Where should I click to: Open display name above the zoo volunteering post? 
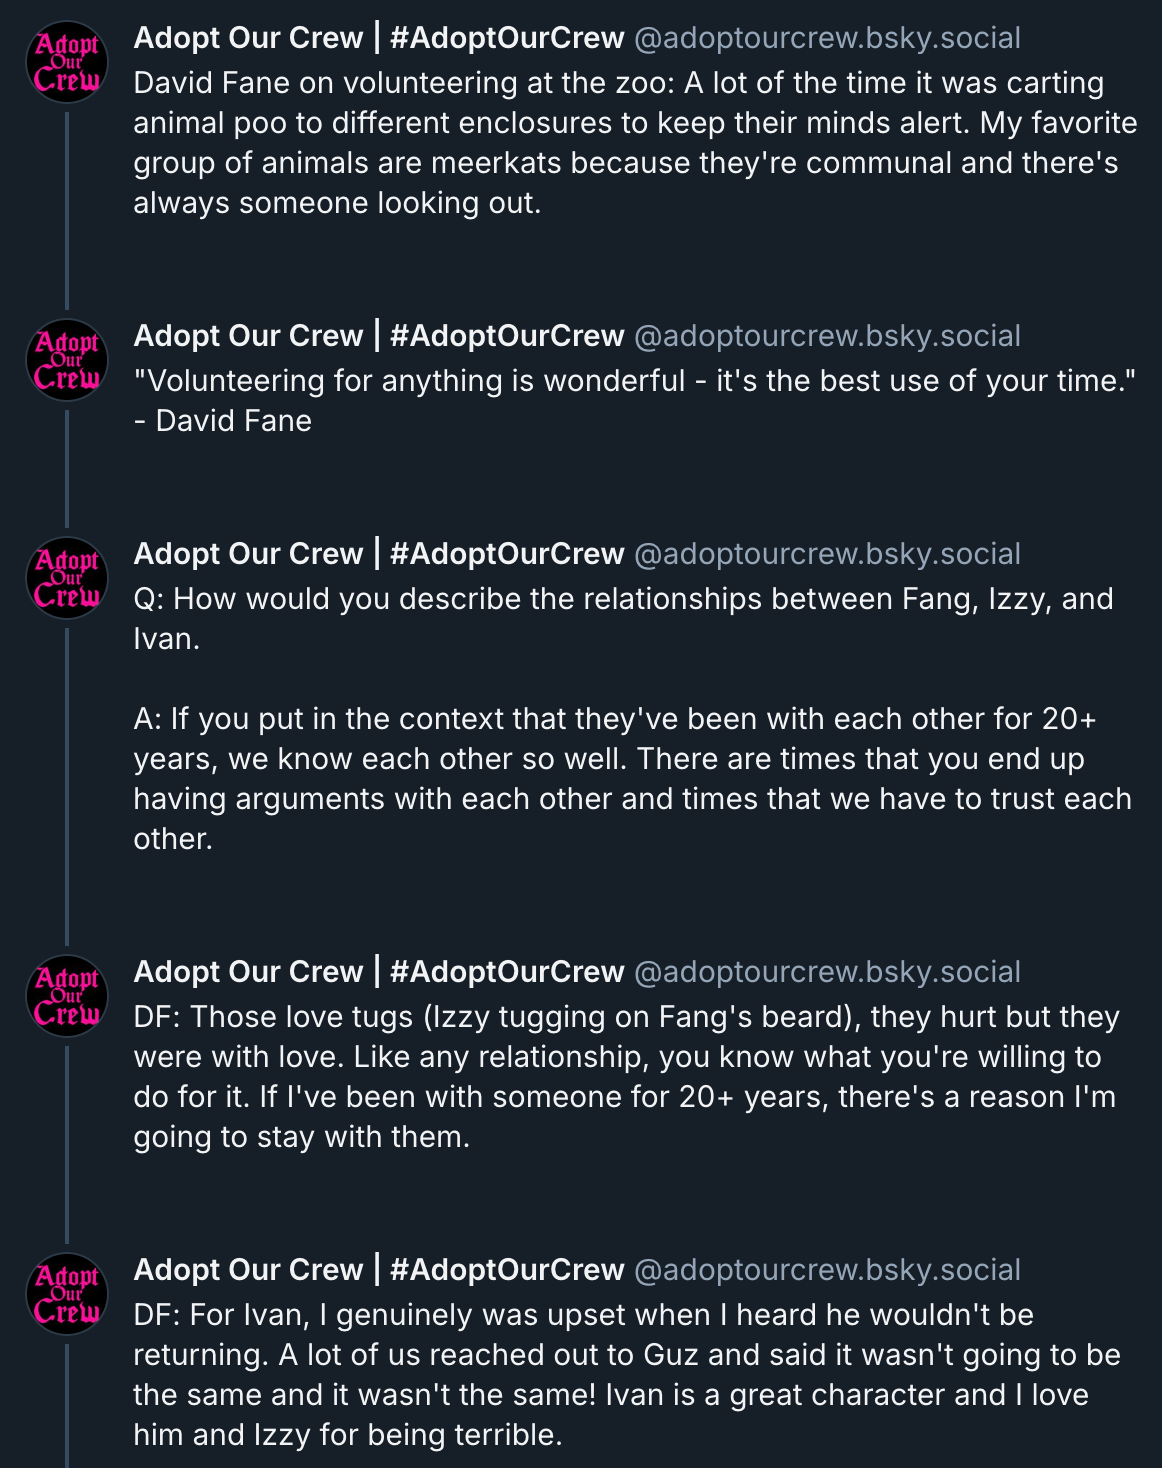pos(378,38)
